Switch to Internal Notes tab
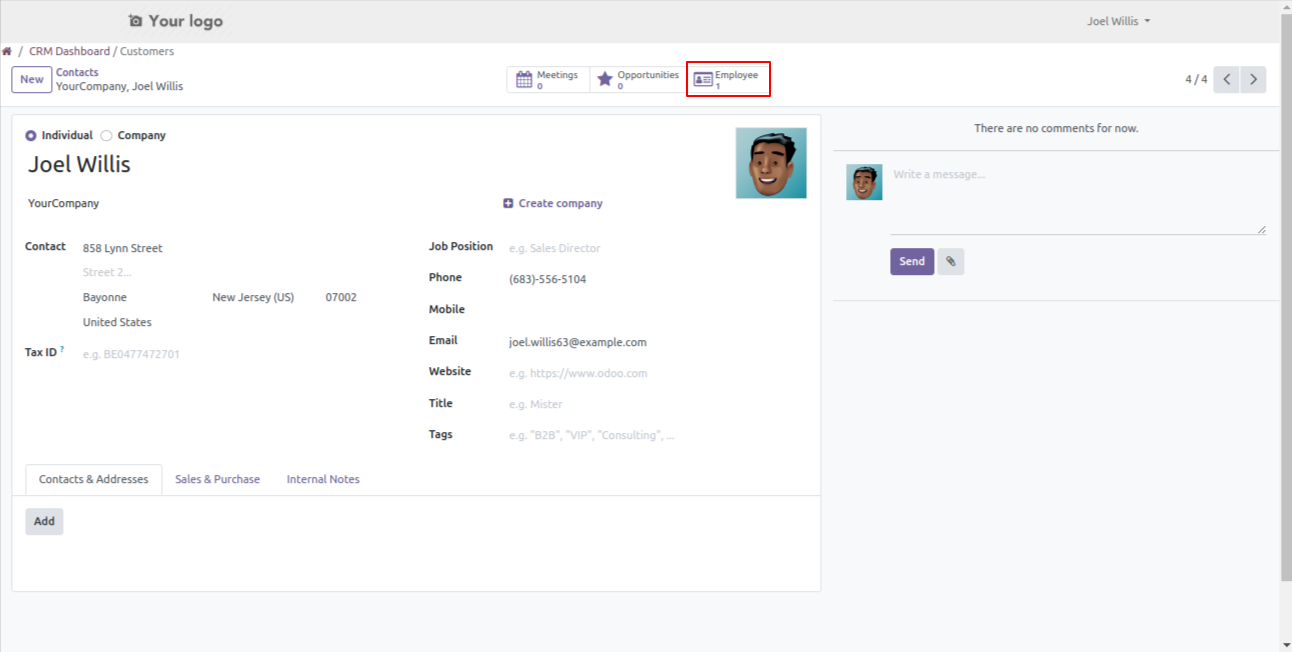This screenshot has height=652, width=1292. [x=323, y=479]
